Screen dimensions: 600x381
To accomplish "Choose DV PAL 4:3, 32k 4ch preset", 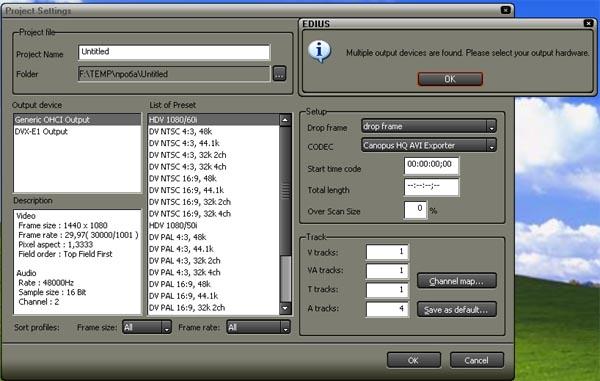I will coord(214,272).
